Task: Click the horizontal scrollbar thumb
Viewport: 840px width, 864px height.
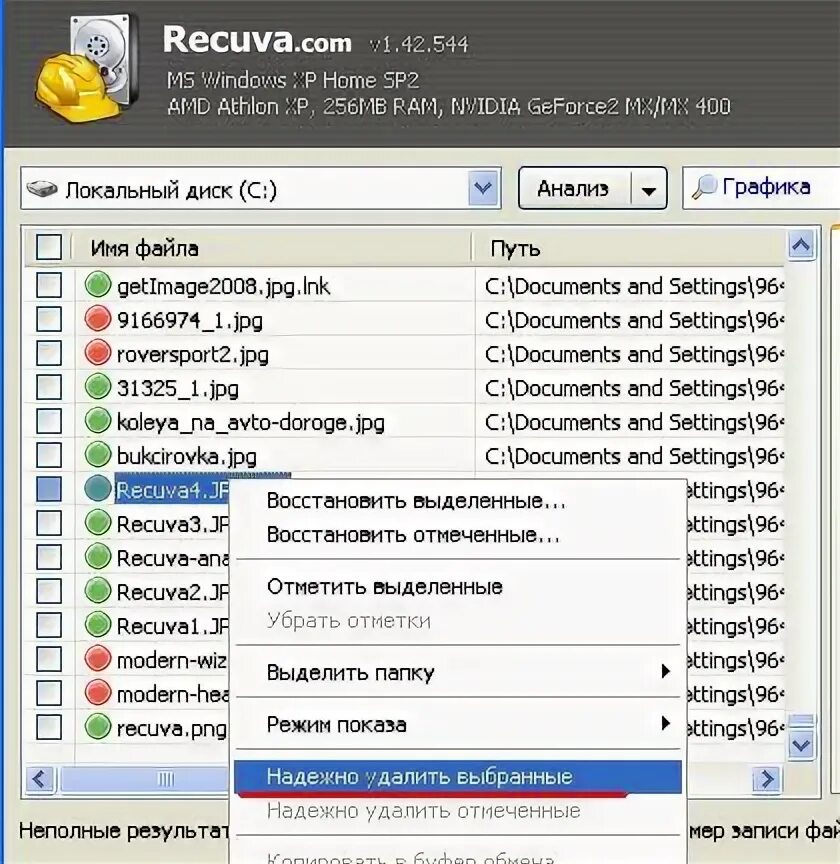Action: click(x=144, y=779)
